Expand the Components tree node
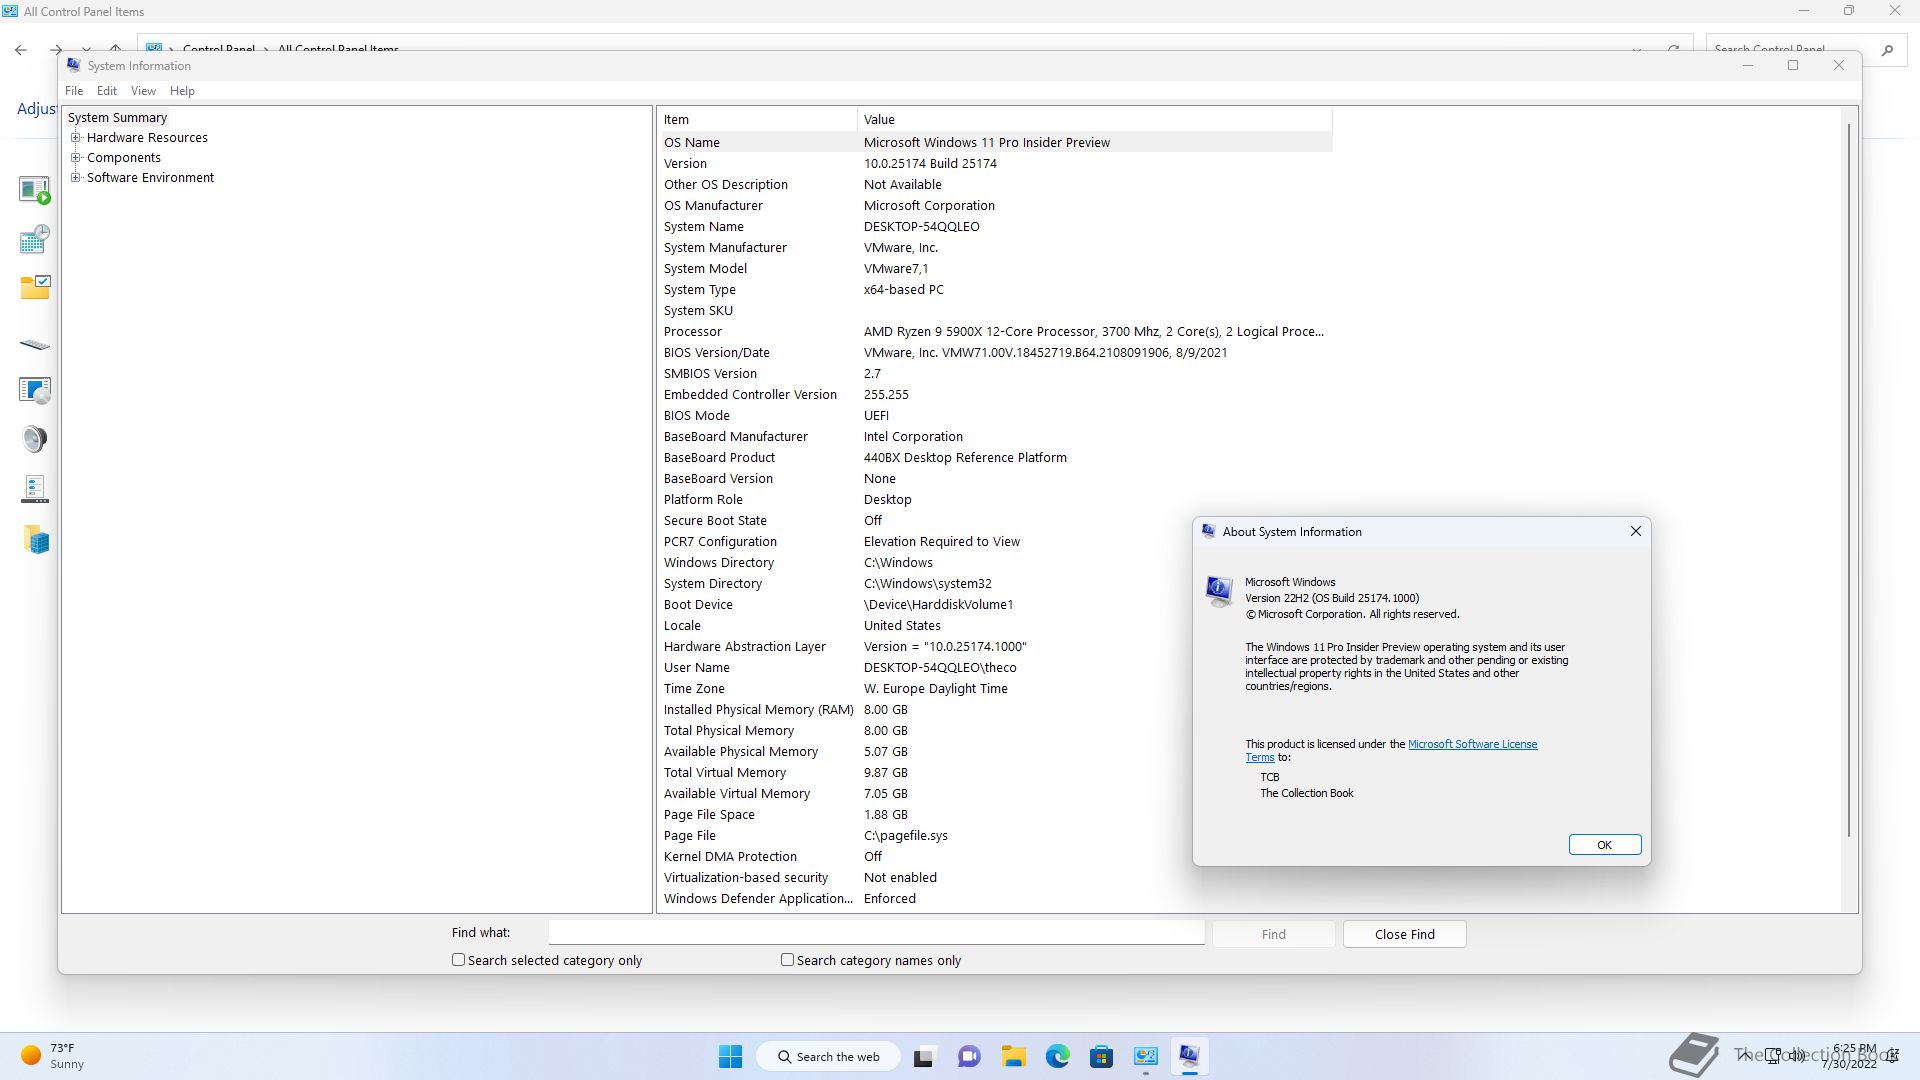This screenshot has width=1920, height=1080. (x=76, y=158)
